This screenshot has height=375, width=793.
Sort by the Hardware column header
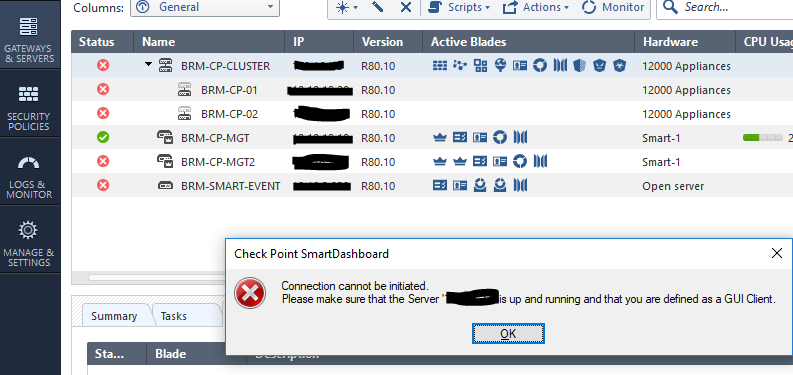click(x=685, y=42)
